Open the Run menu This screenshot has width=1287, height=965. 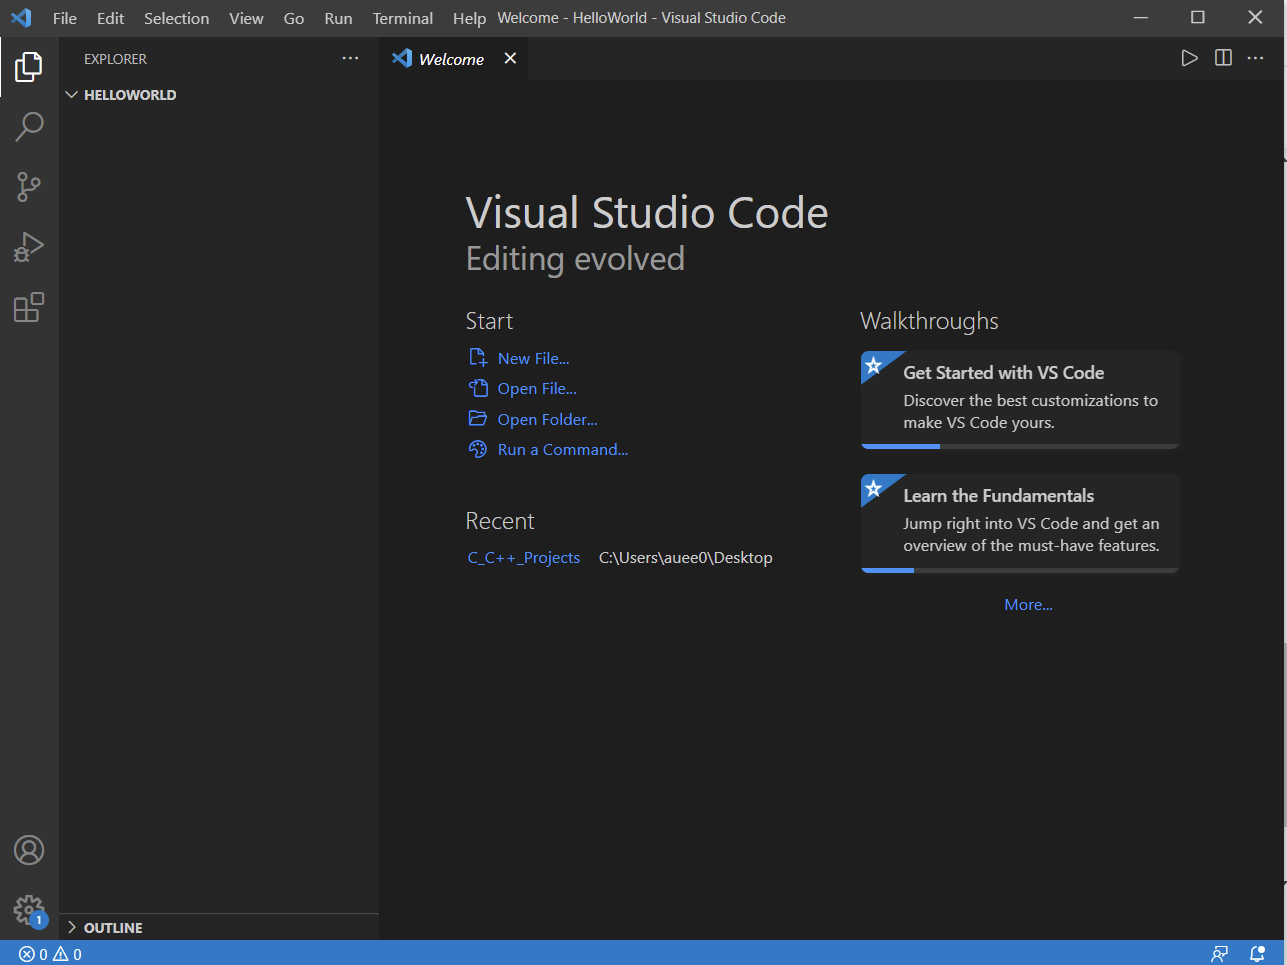pos(338,18)
